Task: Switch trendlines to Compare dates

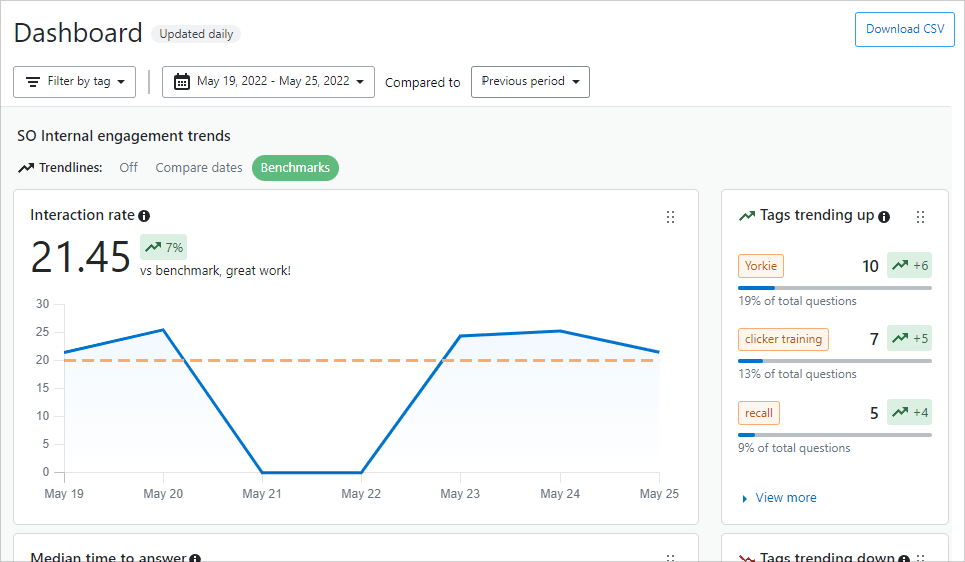Action: tap(199, 168)
